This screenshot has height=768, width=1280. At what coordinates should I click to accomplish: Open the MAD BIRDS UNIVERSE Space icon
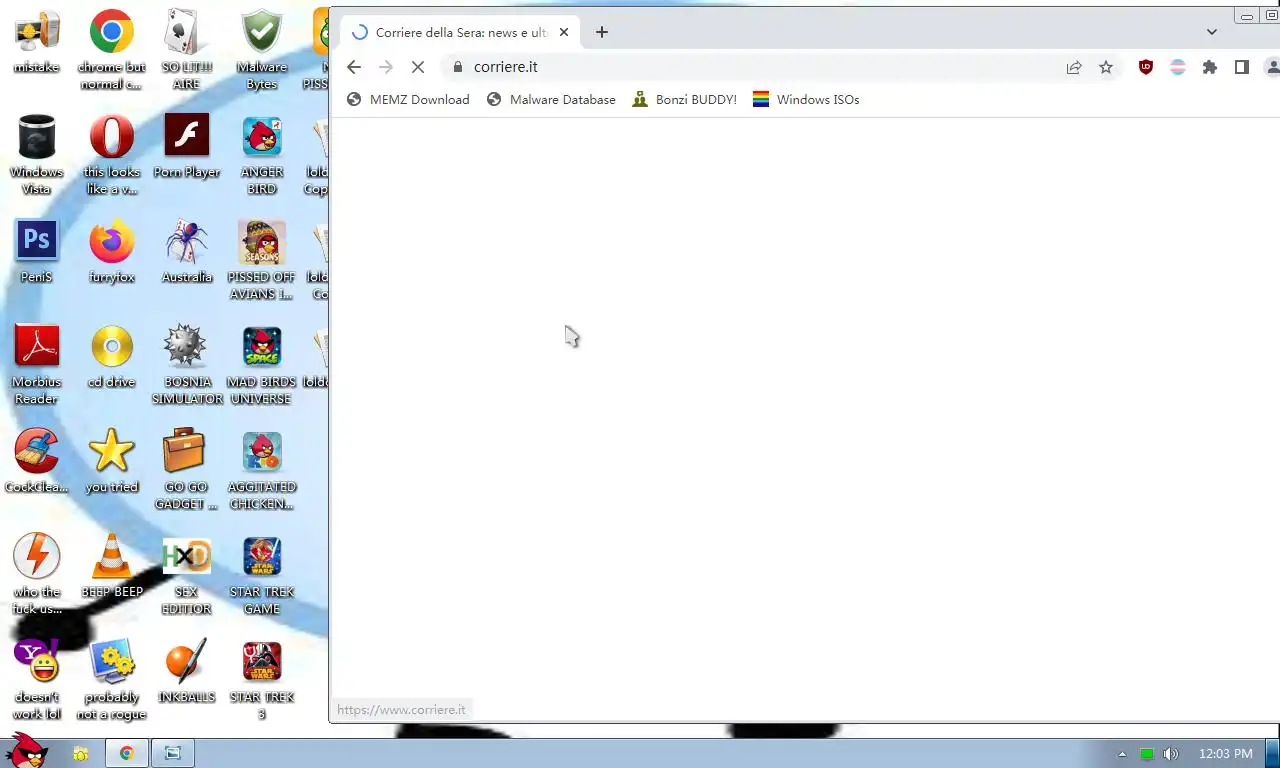[x=262, y=364]
